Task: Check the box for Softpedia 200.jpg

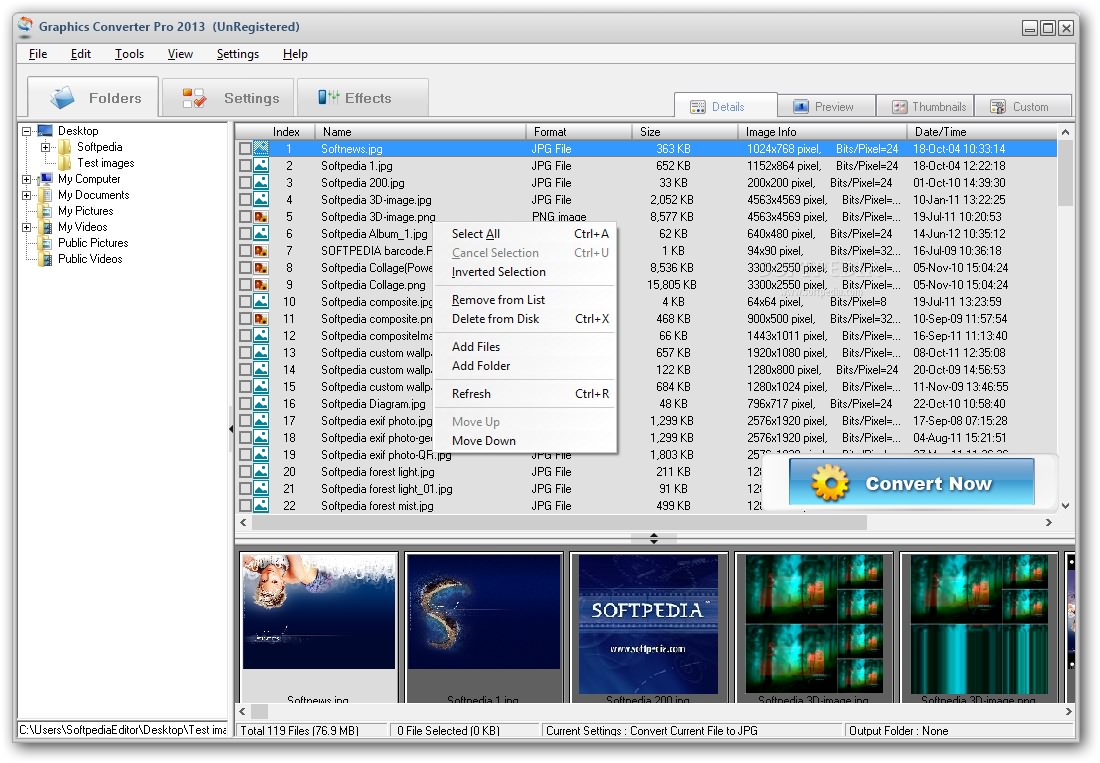Action: (245, 182)
